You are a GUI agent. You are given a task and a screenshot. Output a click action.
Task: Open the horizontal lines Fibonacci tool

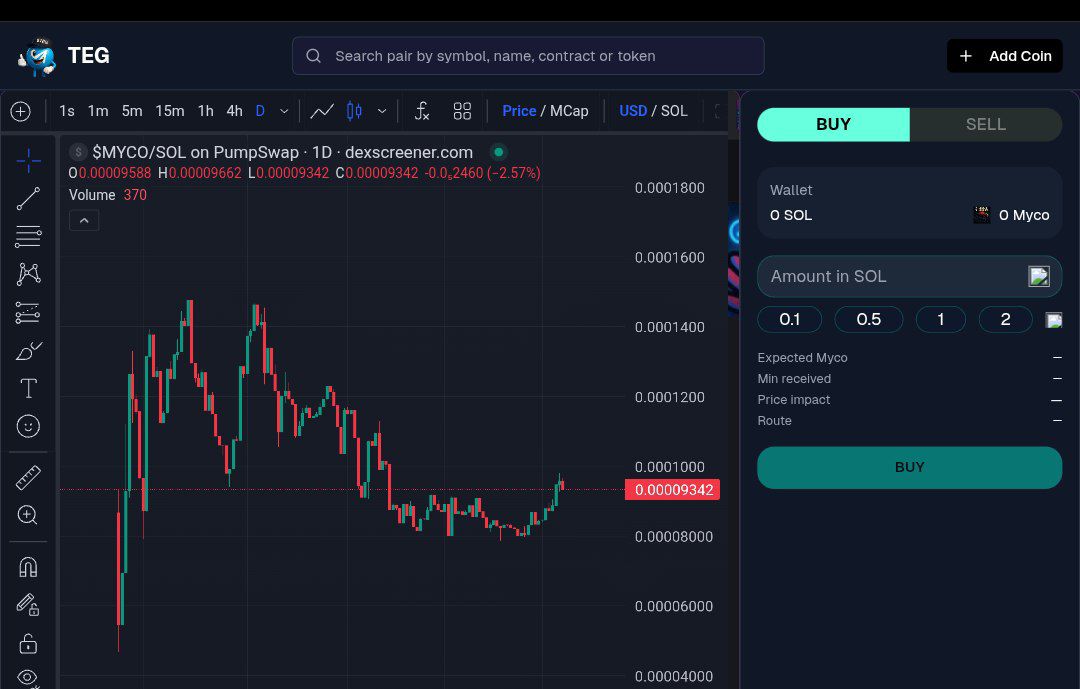28,236
